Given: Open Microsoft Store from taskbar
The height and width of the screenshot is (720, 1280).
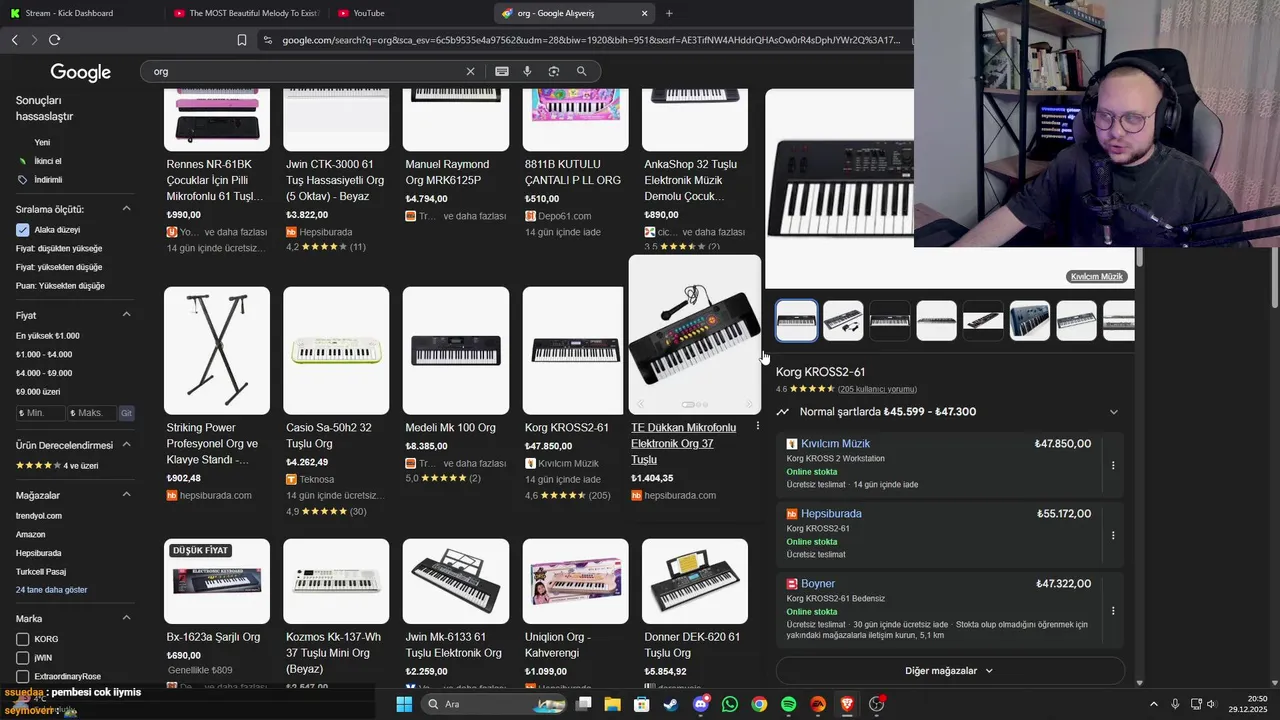Looking at the screenshot, I should (x=641, y=704).
